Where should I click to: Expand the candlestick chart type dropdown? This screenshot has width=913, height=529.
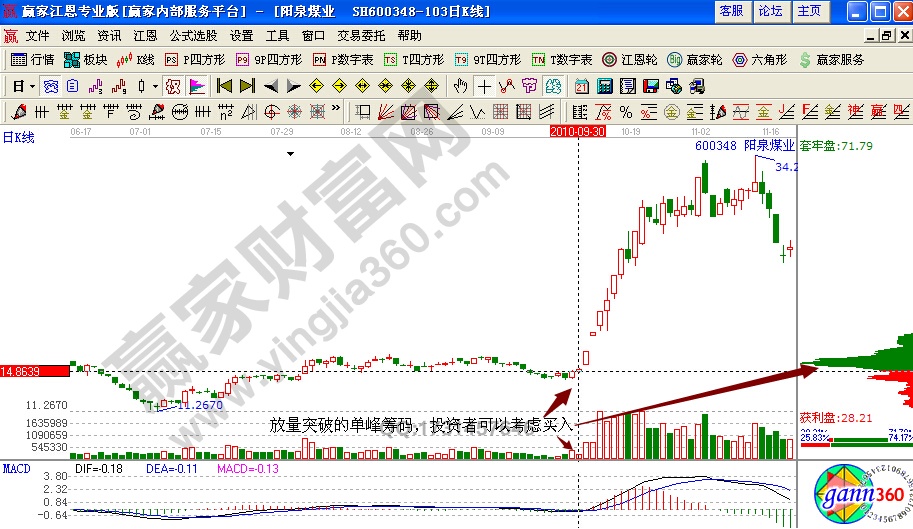pos(155,86)
